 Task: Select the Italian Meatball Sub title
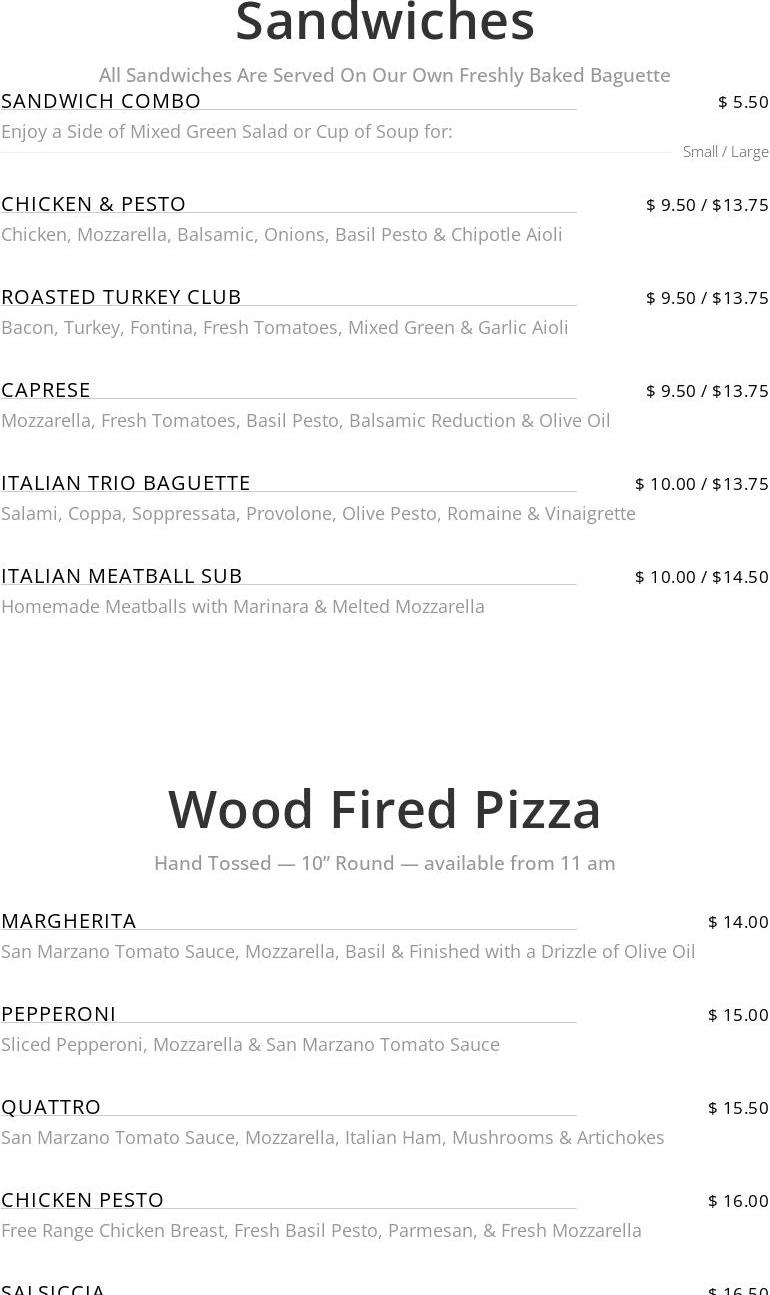point(122,576)
